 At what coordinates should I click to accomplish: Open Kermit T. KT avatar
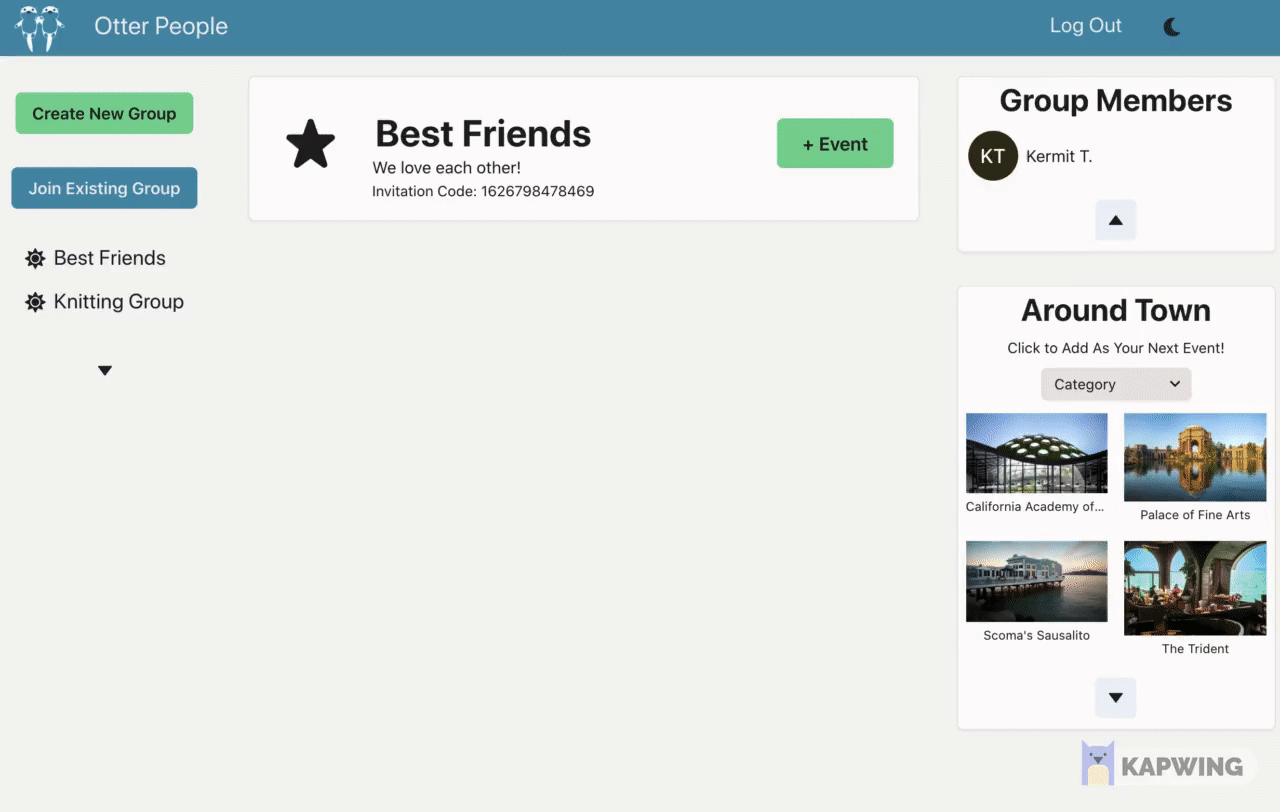(x=993, y=156)
